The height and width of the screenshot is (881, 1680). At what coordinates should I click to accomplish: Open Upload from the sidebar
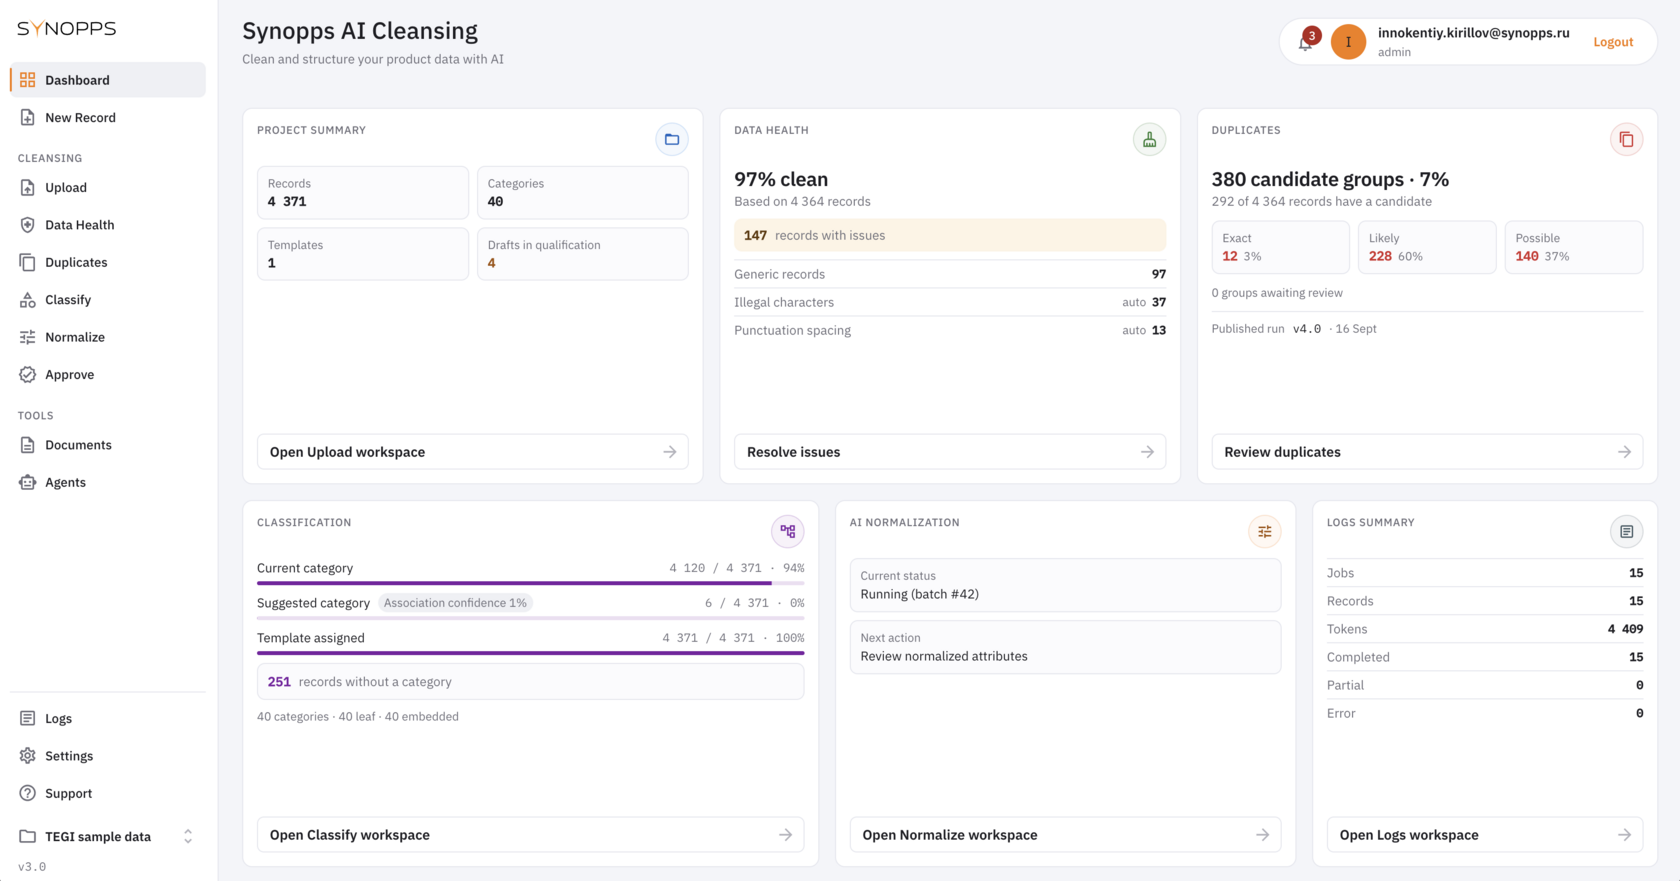[x=108, y=187]
